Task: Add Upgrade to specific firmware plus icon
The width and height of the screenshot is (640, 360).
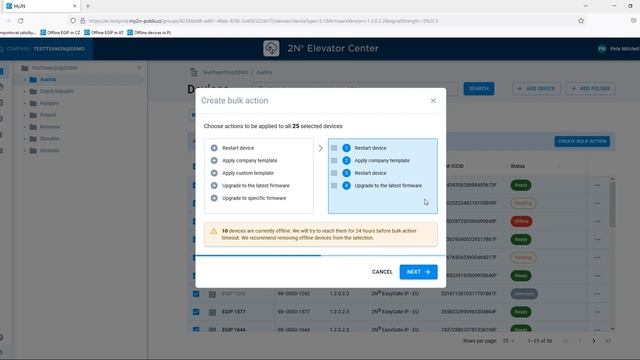Action: point(214,198)
